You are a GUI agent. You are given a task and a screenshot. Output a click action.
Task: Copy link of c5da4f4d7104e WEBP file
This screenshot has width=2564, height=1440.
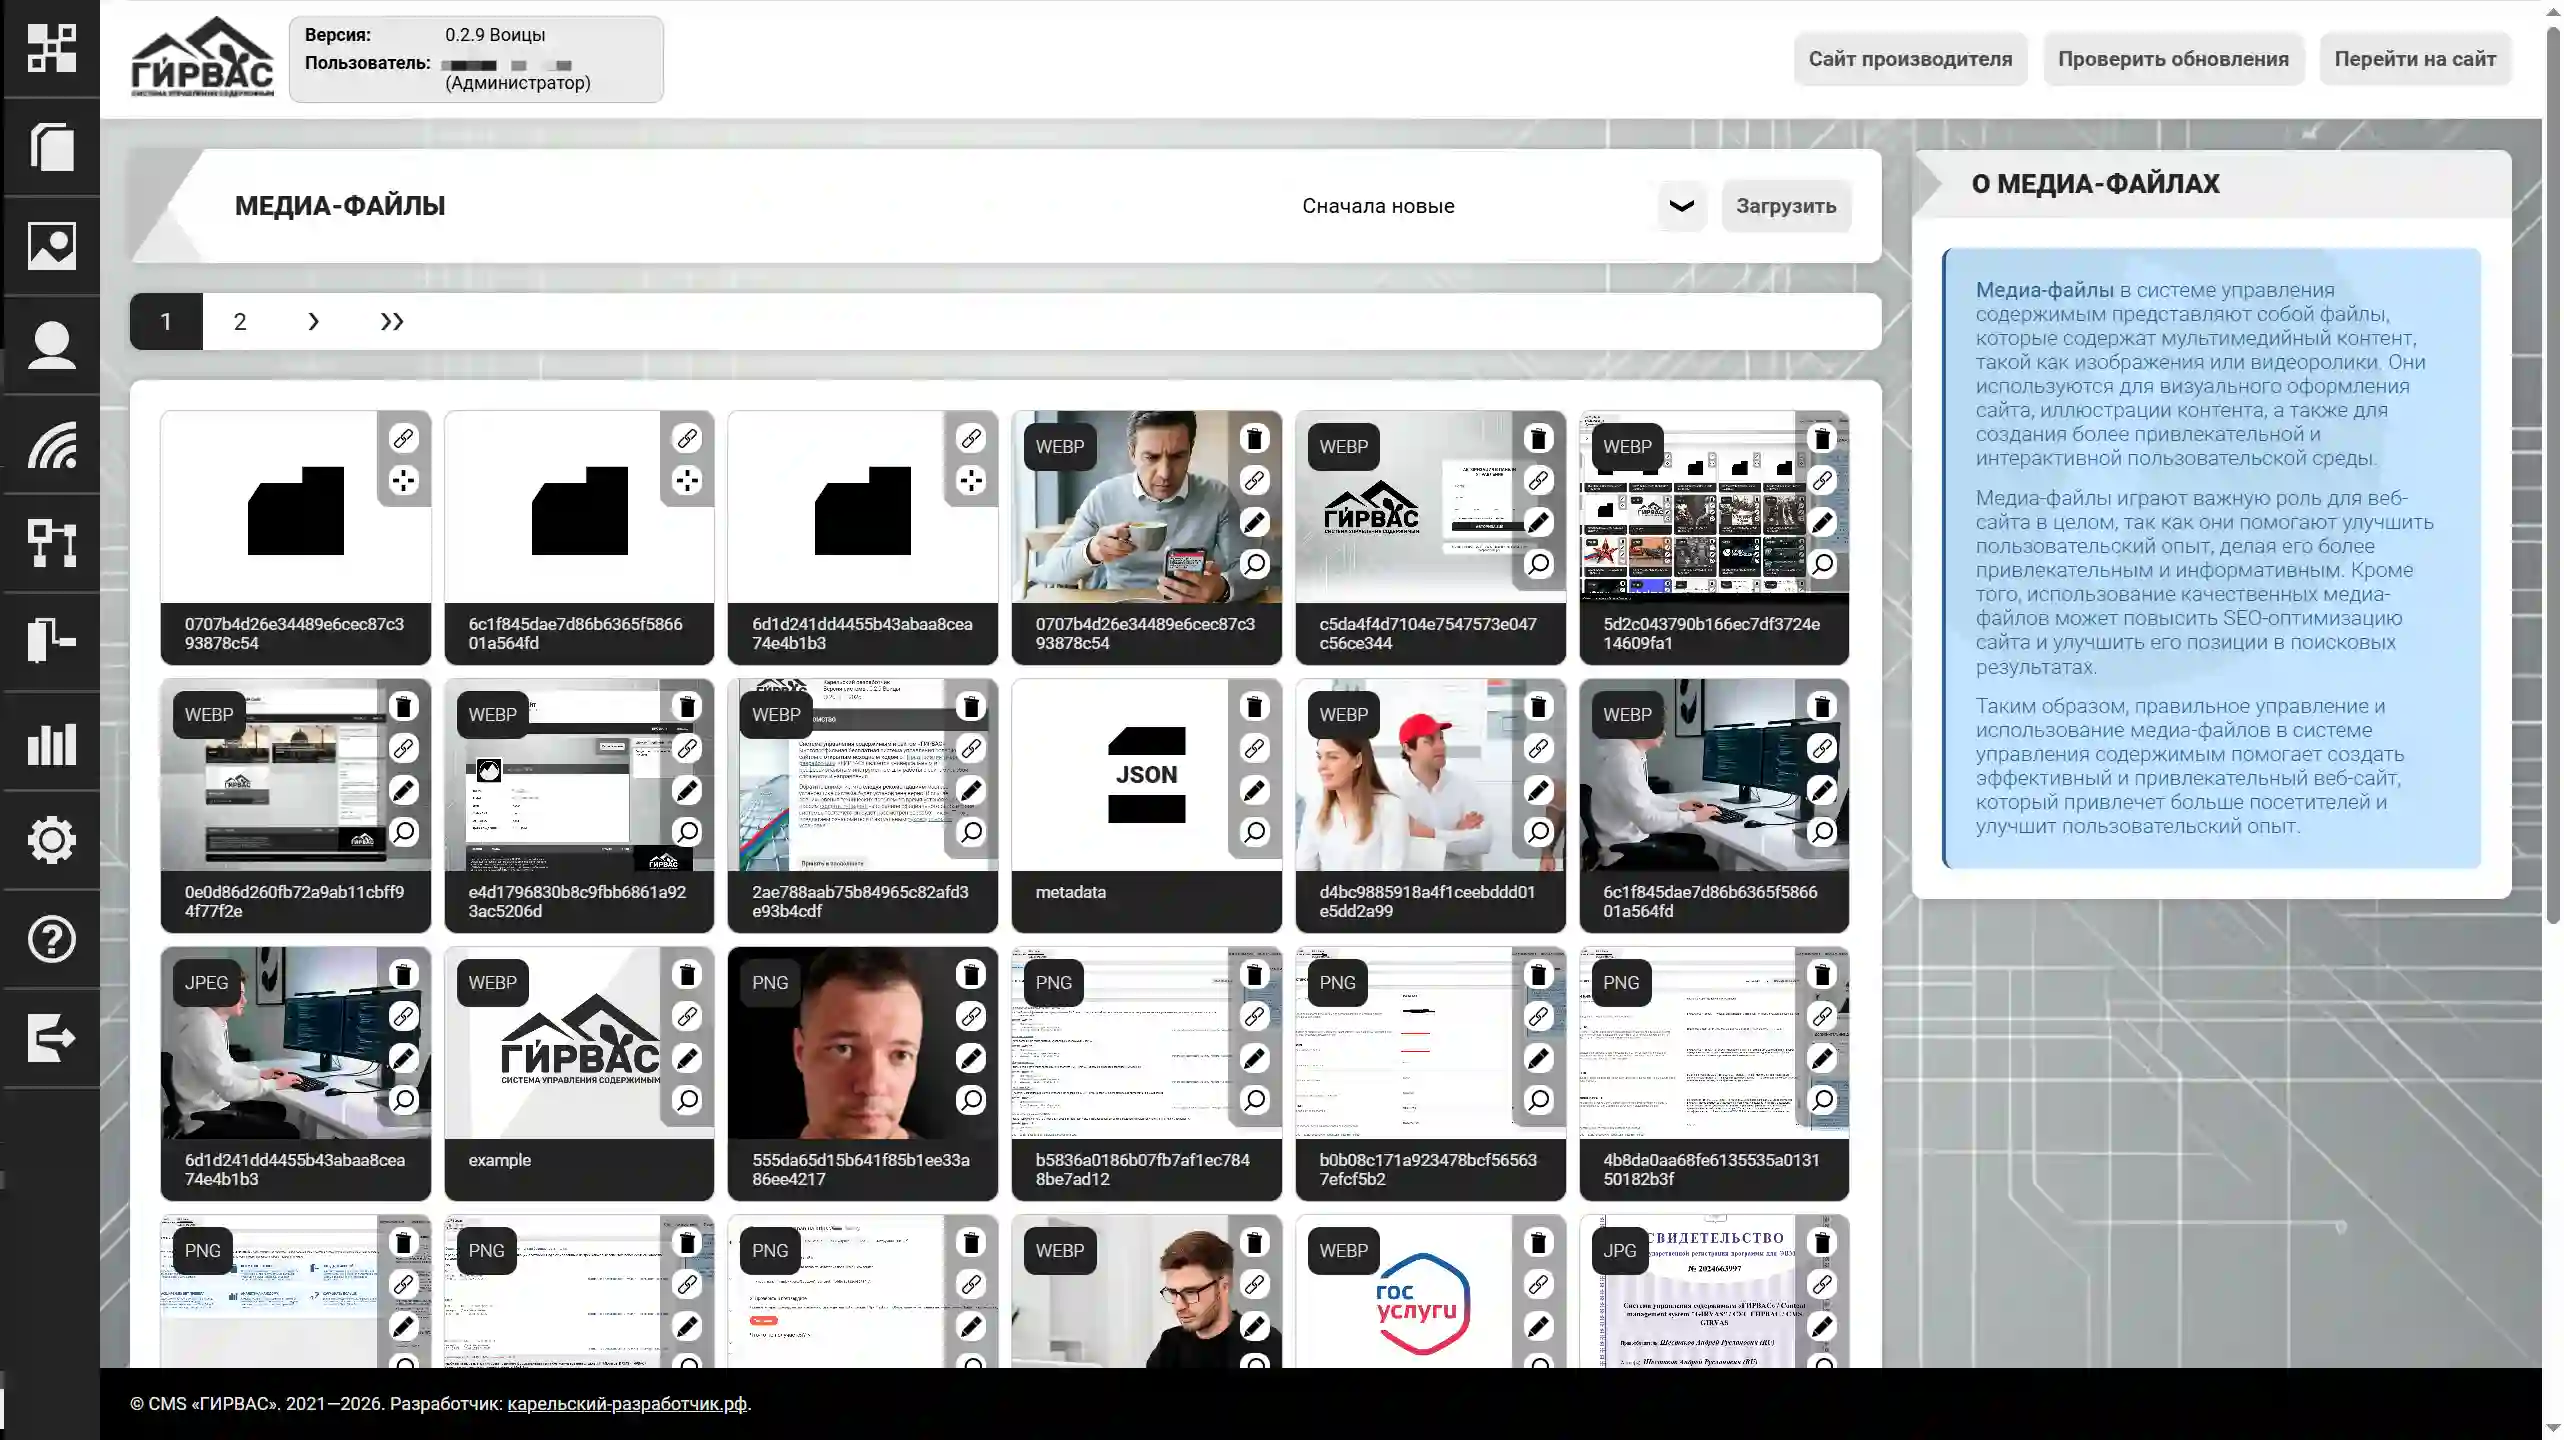point(1538,480)
